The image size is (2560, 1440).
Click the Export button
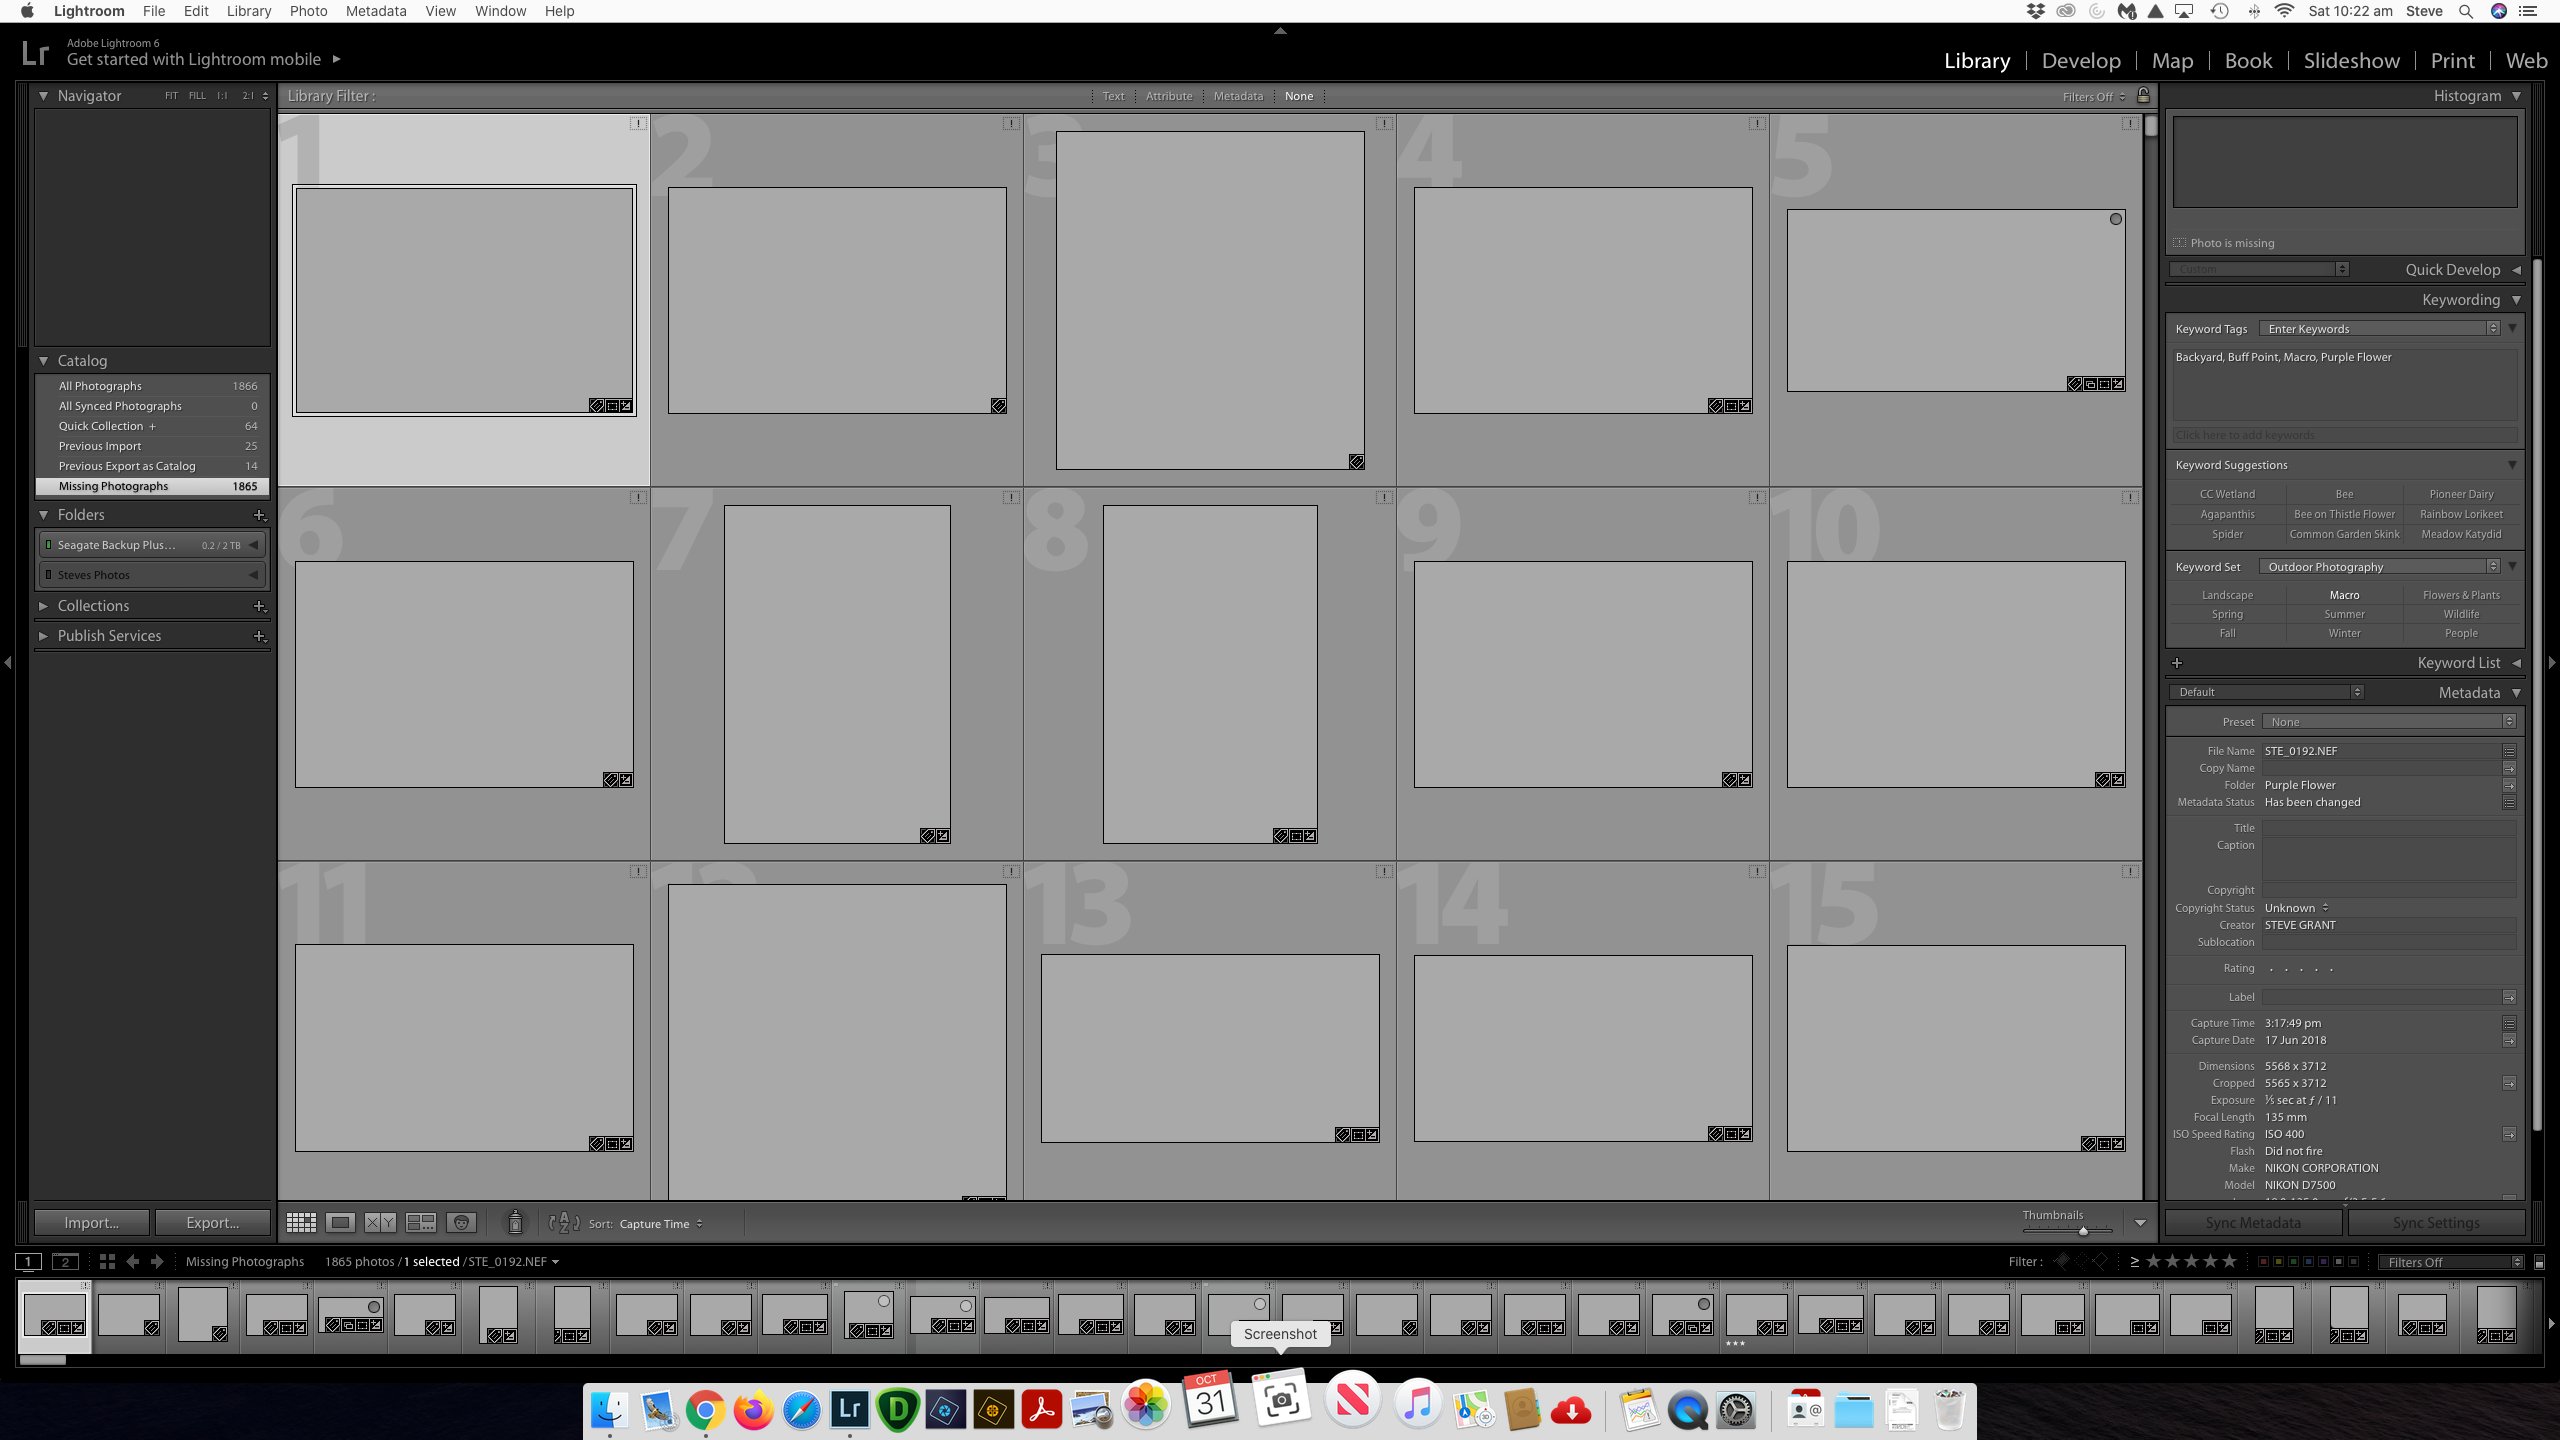click(x=213, y=1222)
